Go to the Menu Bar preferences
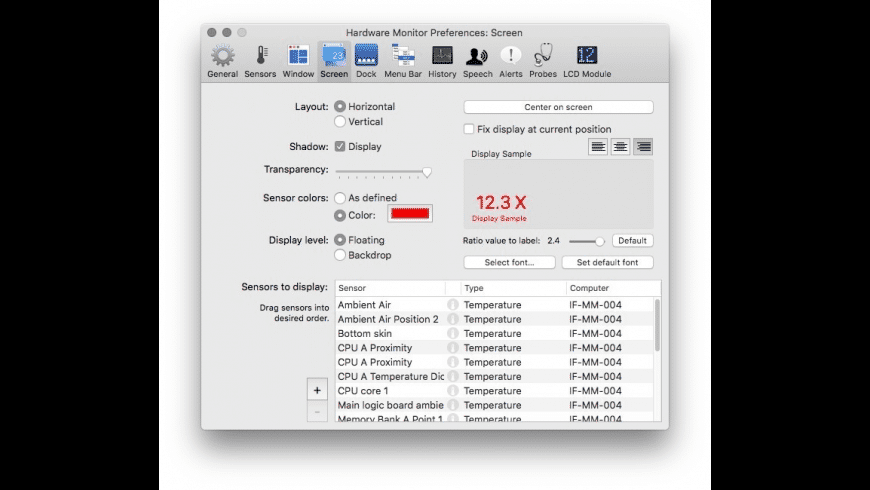This screenshot has width=870, height=490. [403, 62]
